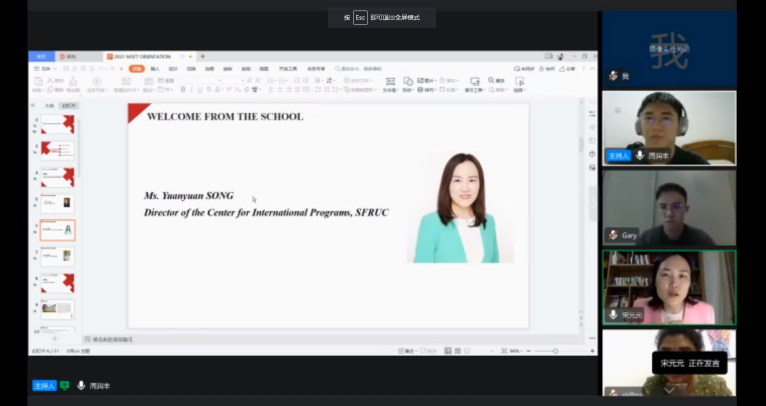Click the Esc key hint at top
The image size is (766, 406).
tap(360, 17)
